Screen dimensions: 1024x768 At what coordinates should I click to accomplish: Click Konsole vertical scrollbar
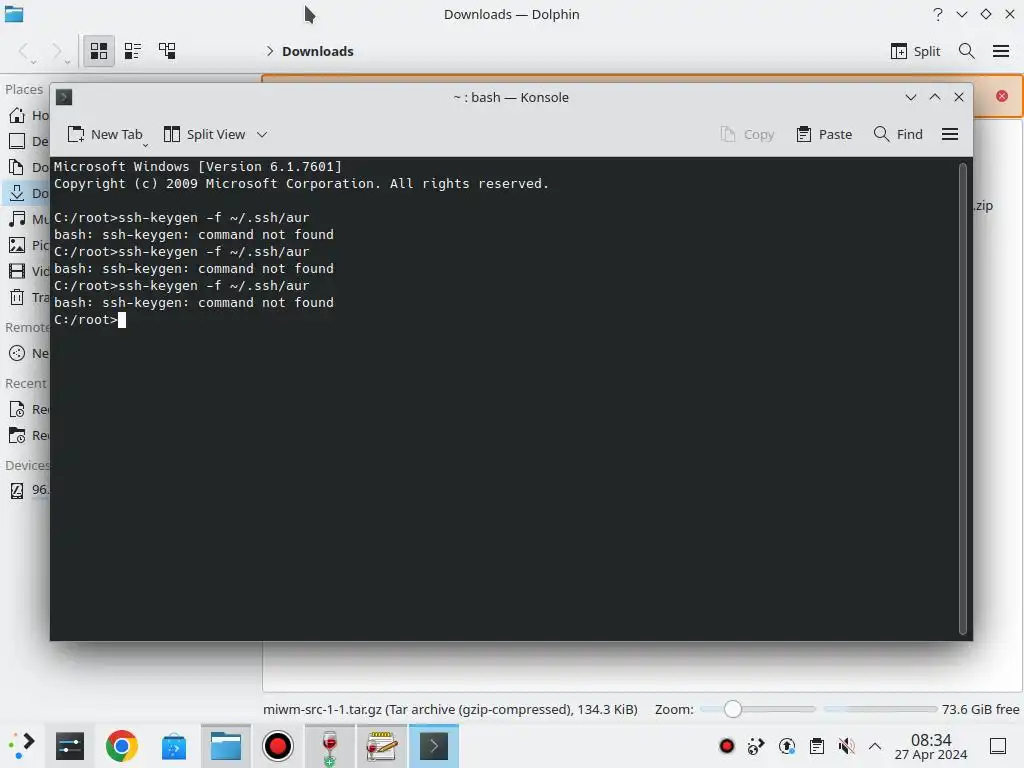(963, 398)
